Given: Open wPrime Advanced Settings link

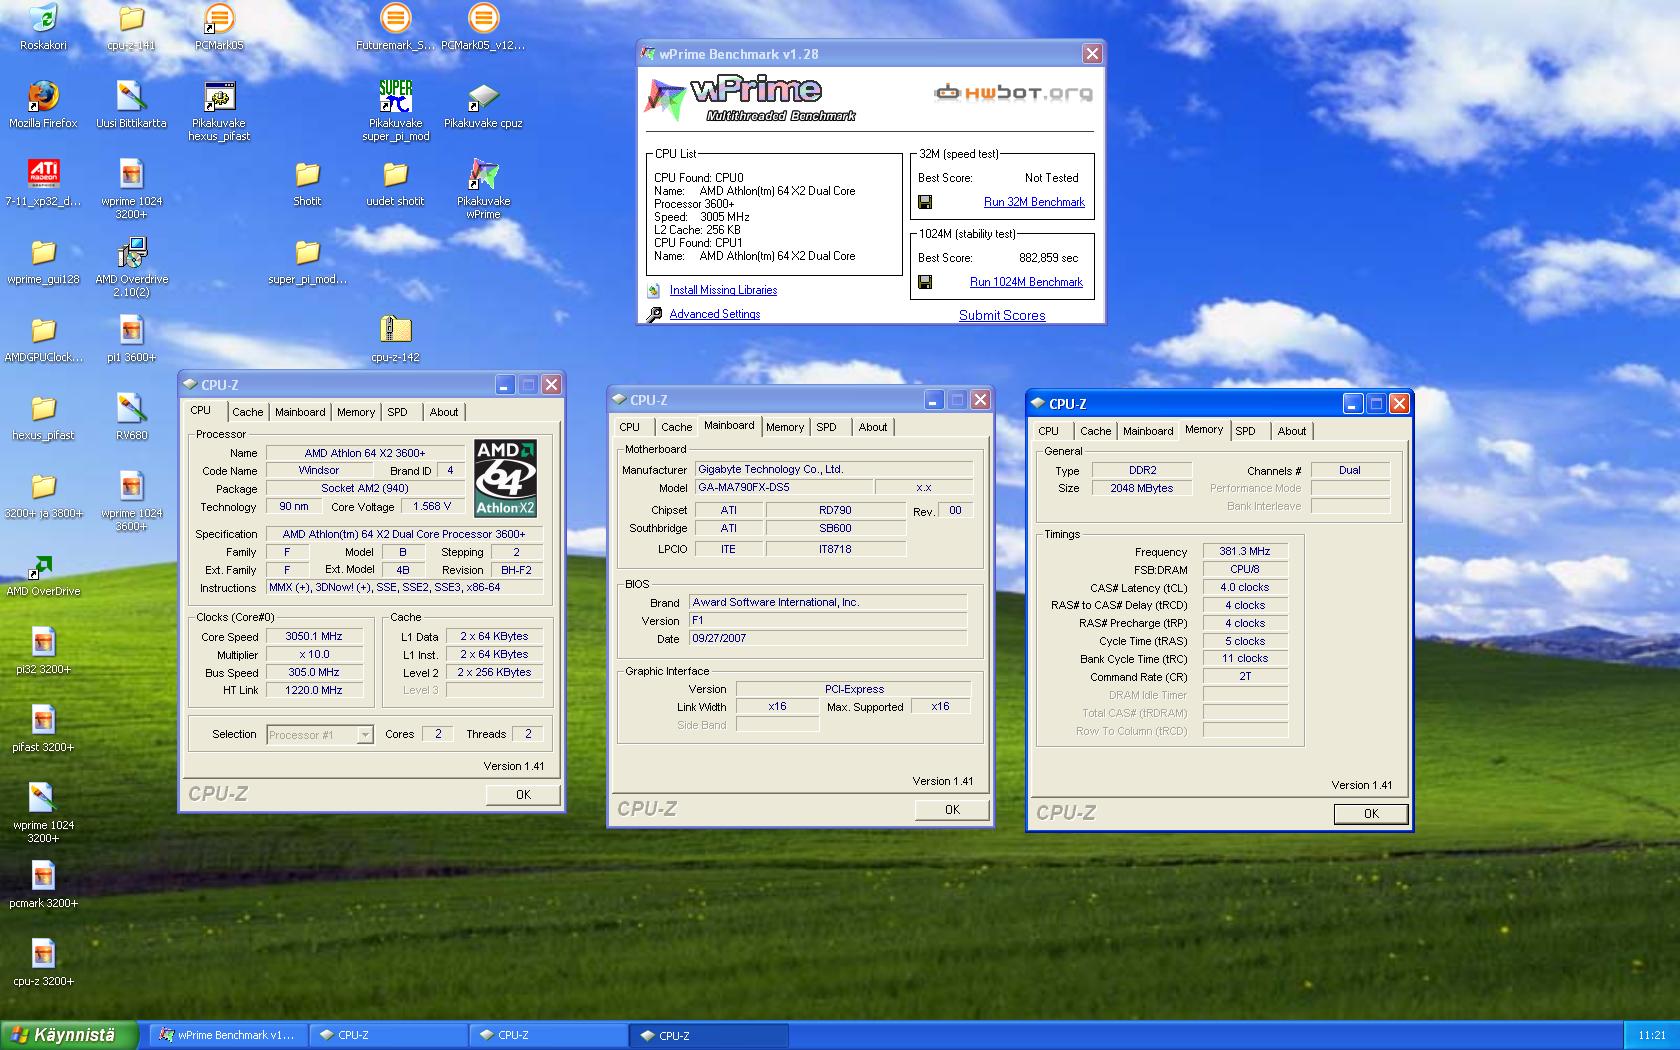Looking at the screenshot, I should pos(715,314).
